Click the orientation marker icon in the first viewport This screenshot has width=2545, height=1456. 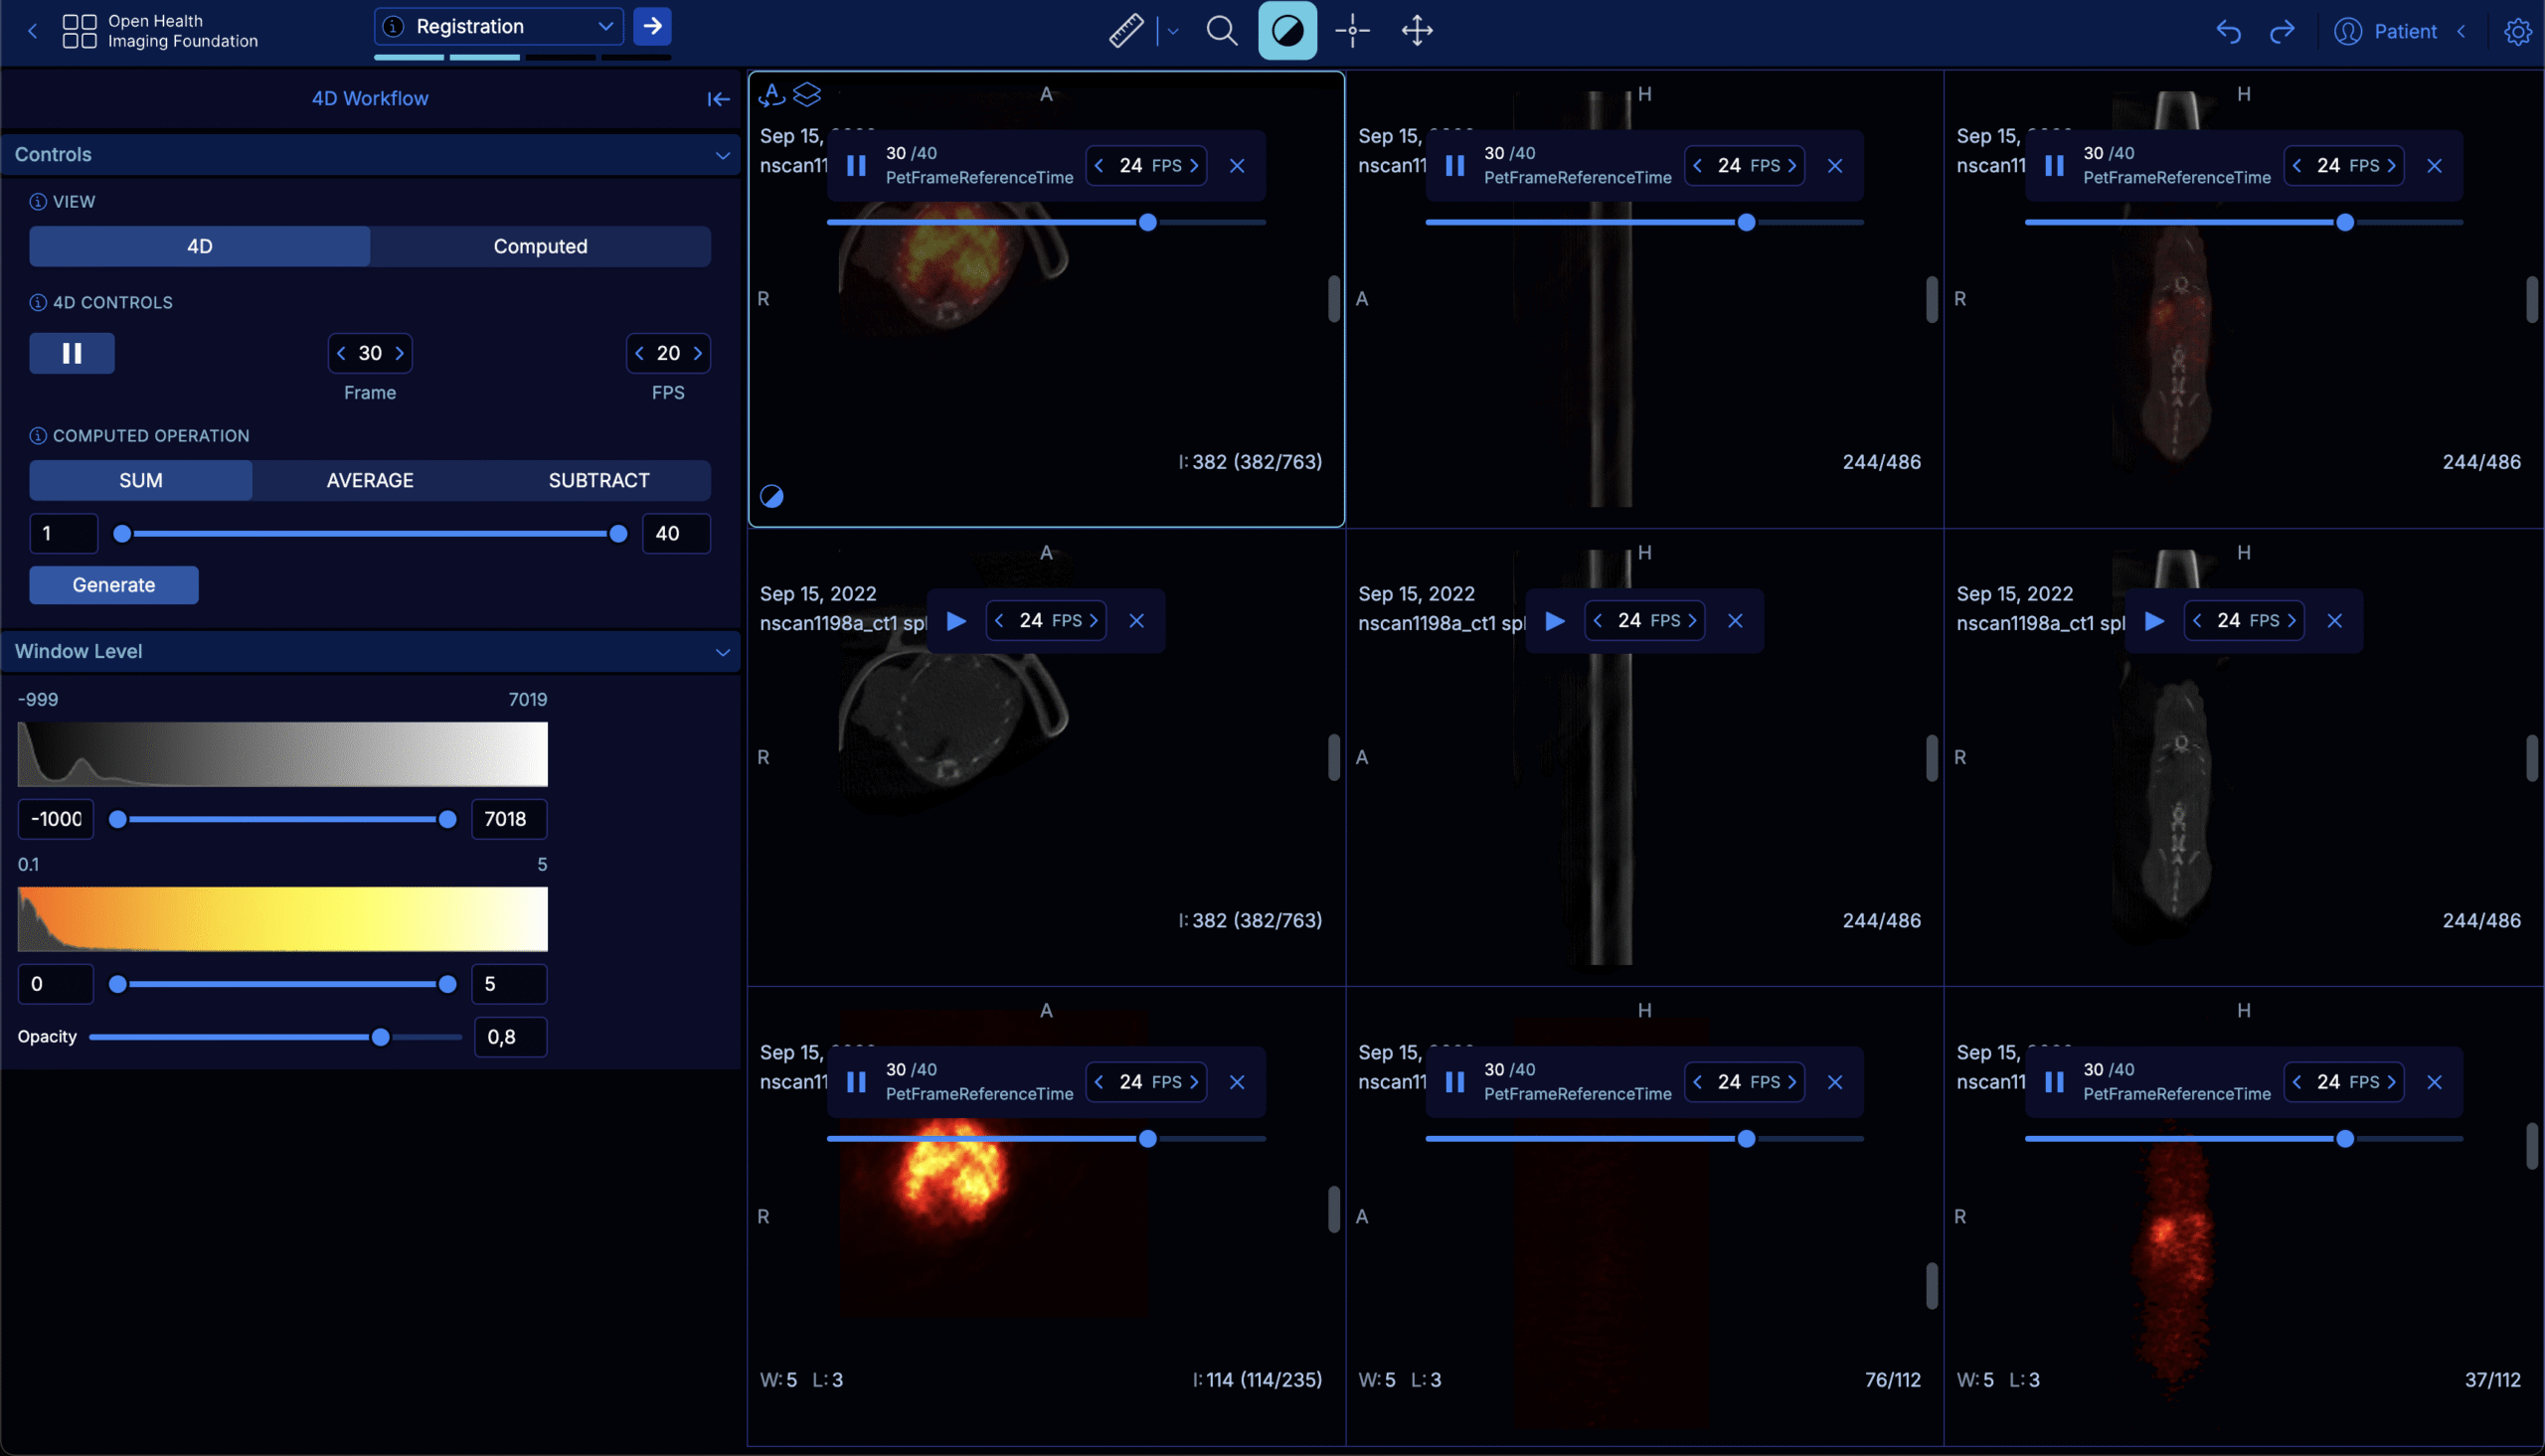(x=772, y=95)
